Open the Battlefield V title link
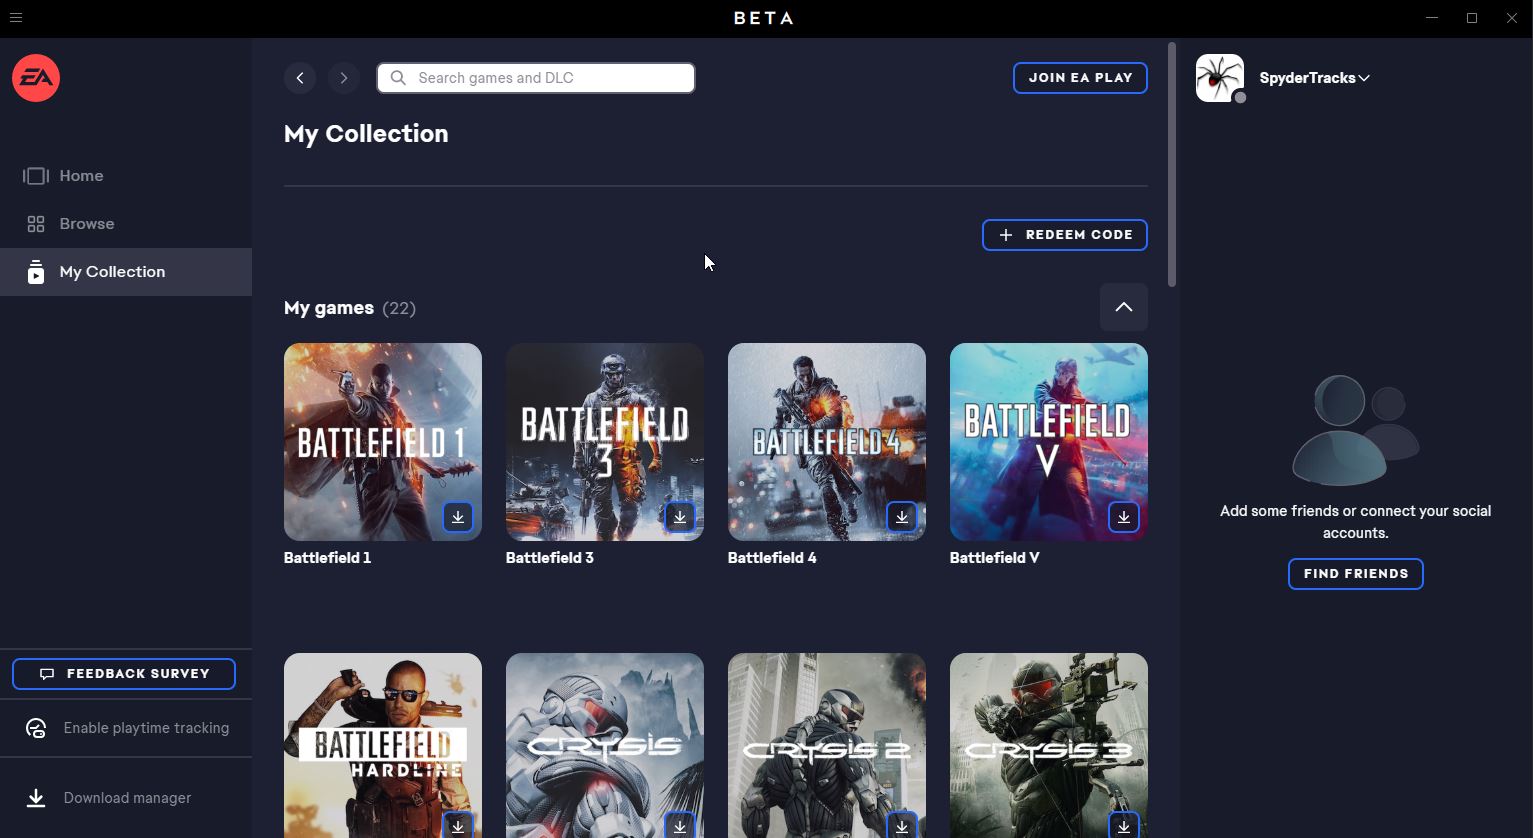Viewport: 1533px width, 838px height. 995,558
